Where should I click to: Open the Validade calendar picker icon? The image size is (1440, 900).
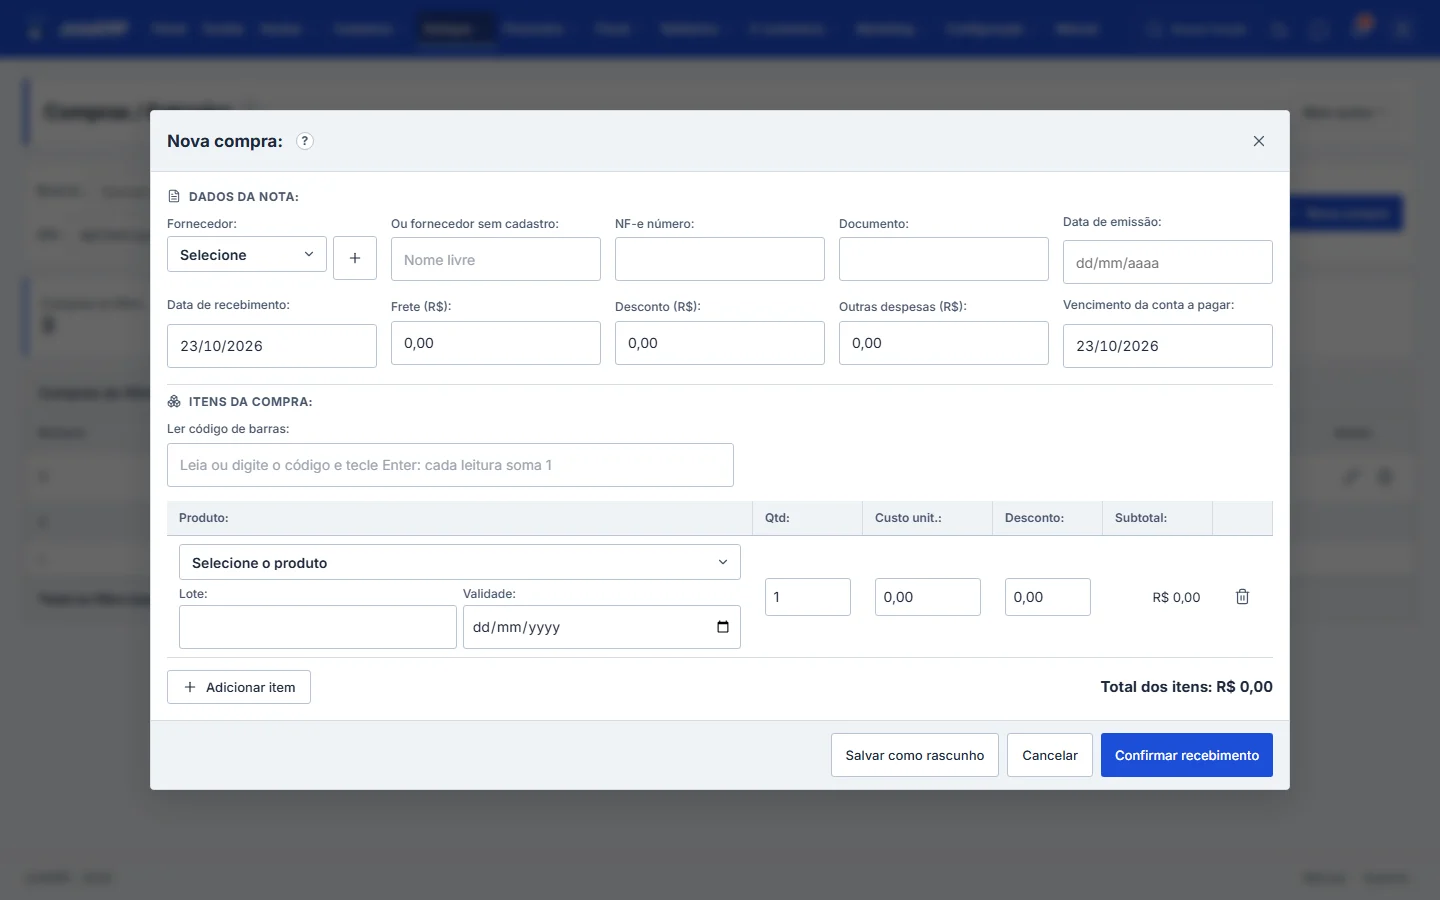[723, 627]
